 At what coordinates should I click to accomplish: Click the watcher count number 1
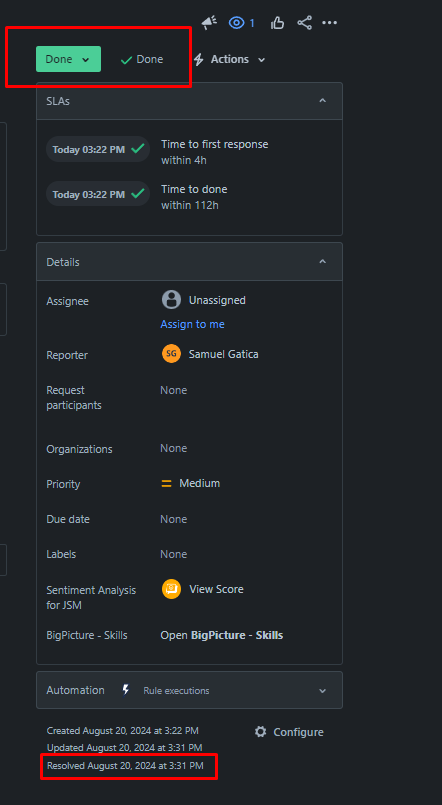252,23
